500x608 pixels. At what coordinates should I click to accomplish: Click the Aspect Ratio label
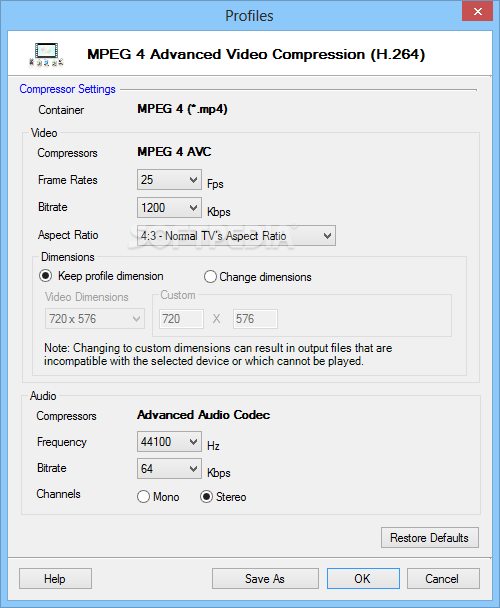[x=68, y=235]
